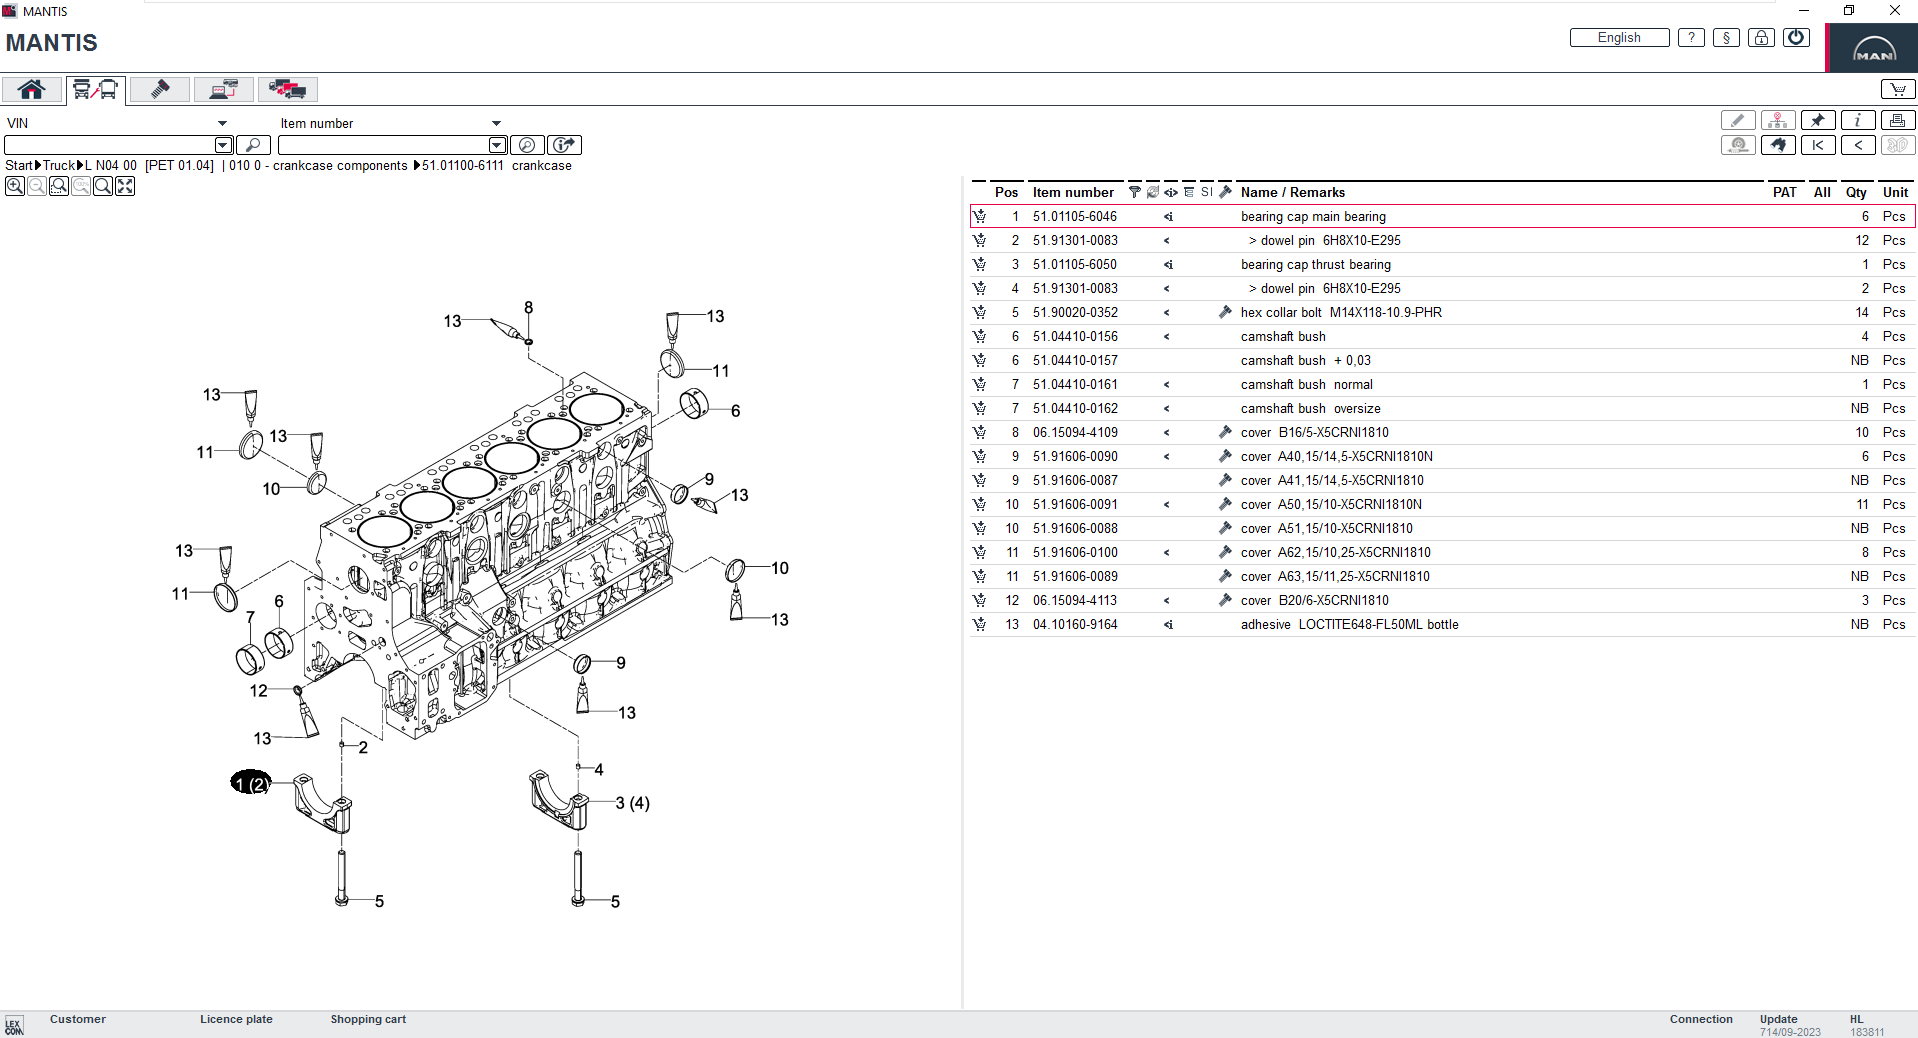Click the question mark help button
The image size is (1918, 1038).
[1691, 38]
